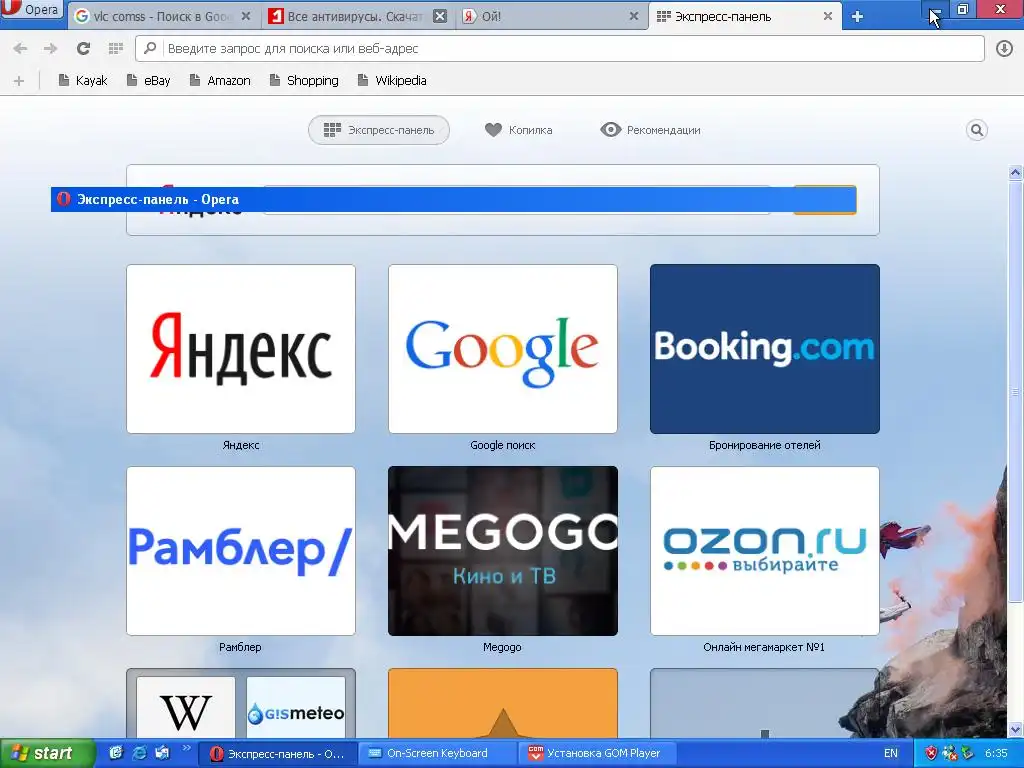Open the Opera main menu button
Image resolution: width=1024 pixels, height=768 pixels.
tap(31, 9)
